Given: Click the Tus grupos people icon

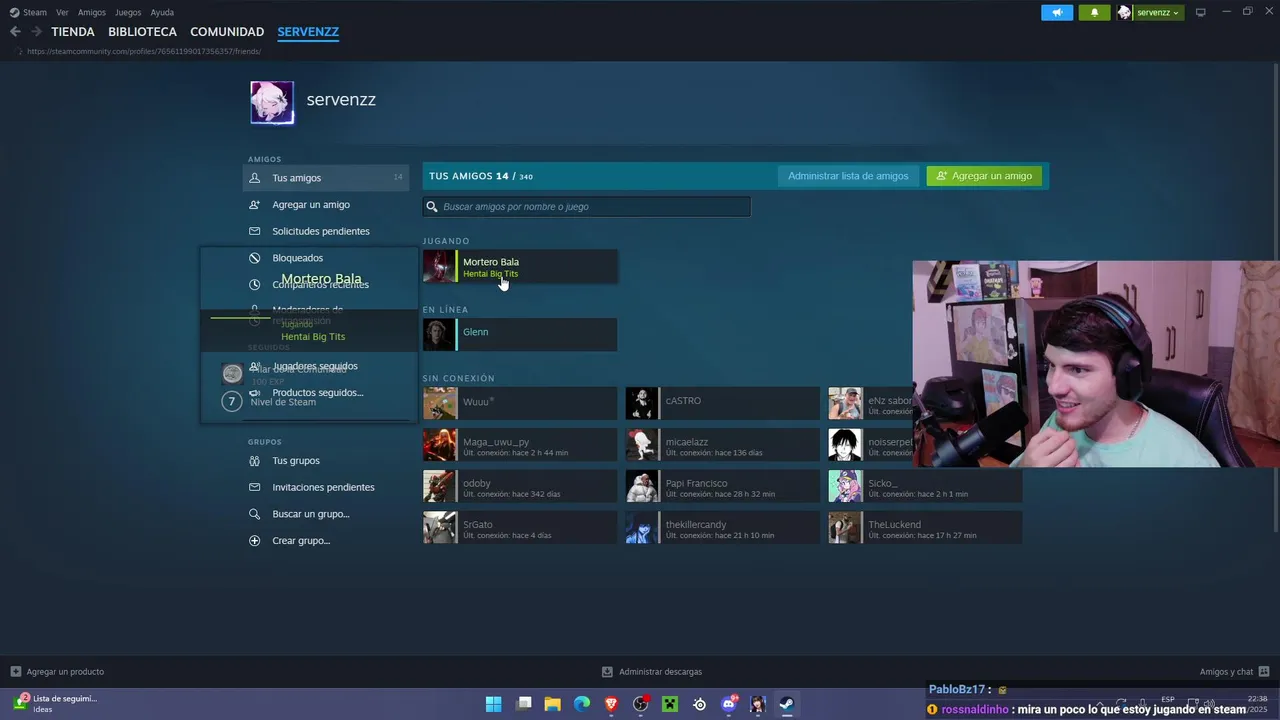Looking at the screenshot, I should pyautogui.click(x=254, y=461).
